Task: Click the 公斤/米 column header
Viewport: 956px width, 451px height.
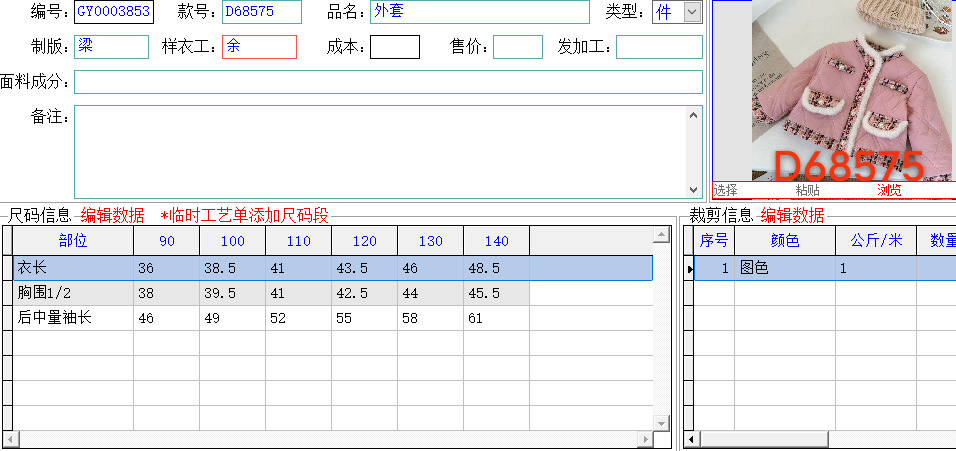Action: coord(876,241)
